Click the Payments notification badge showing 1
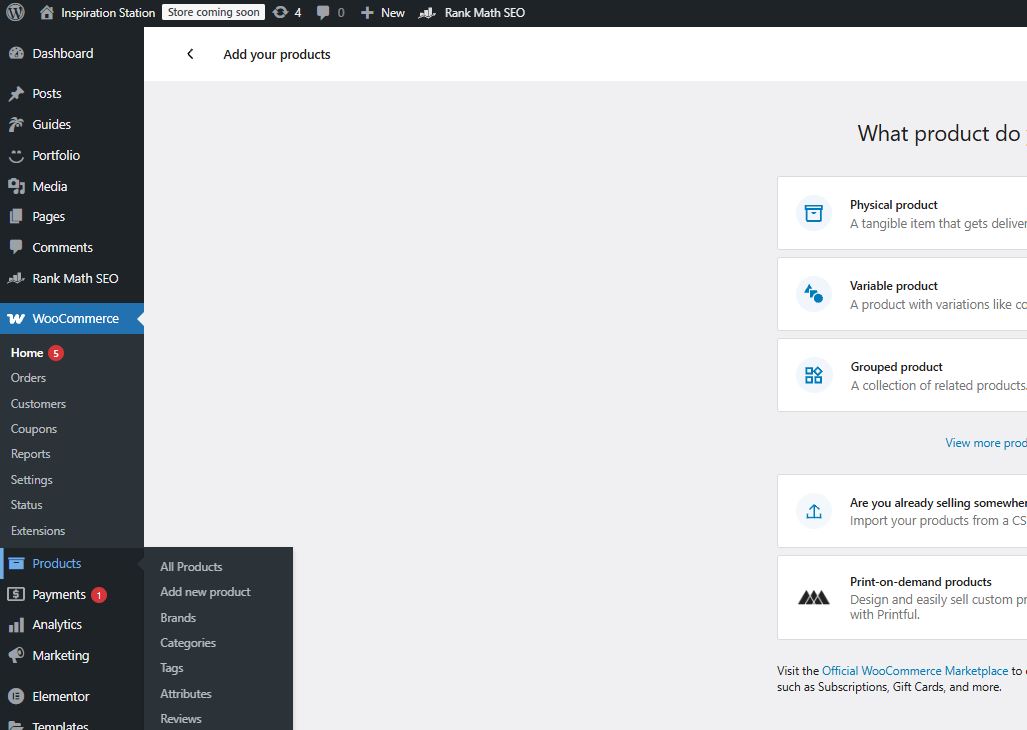 [99, 595]
